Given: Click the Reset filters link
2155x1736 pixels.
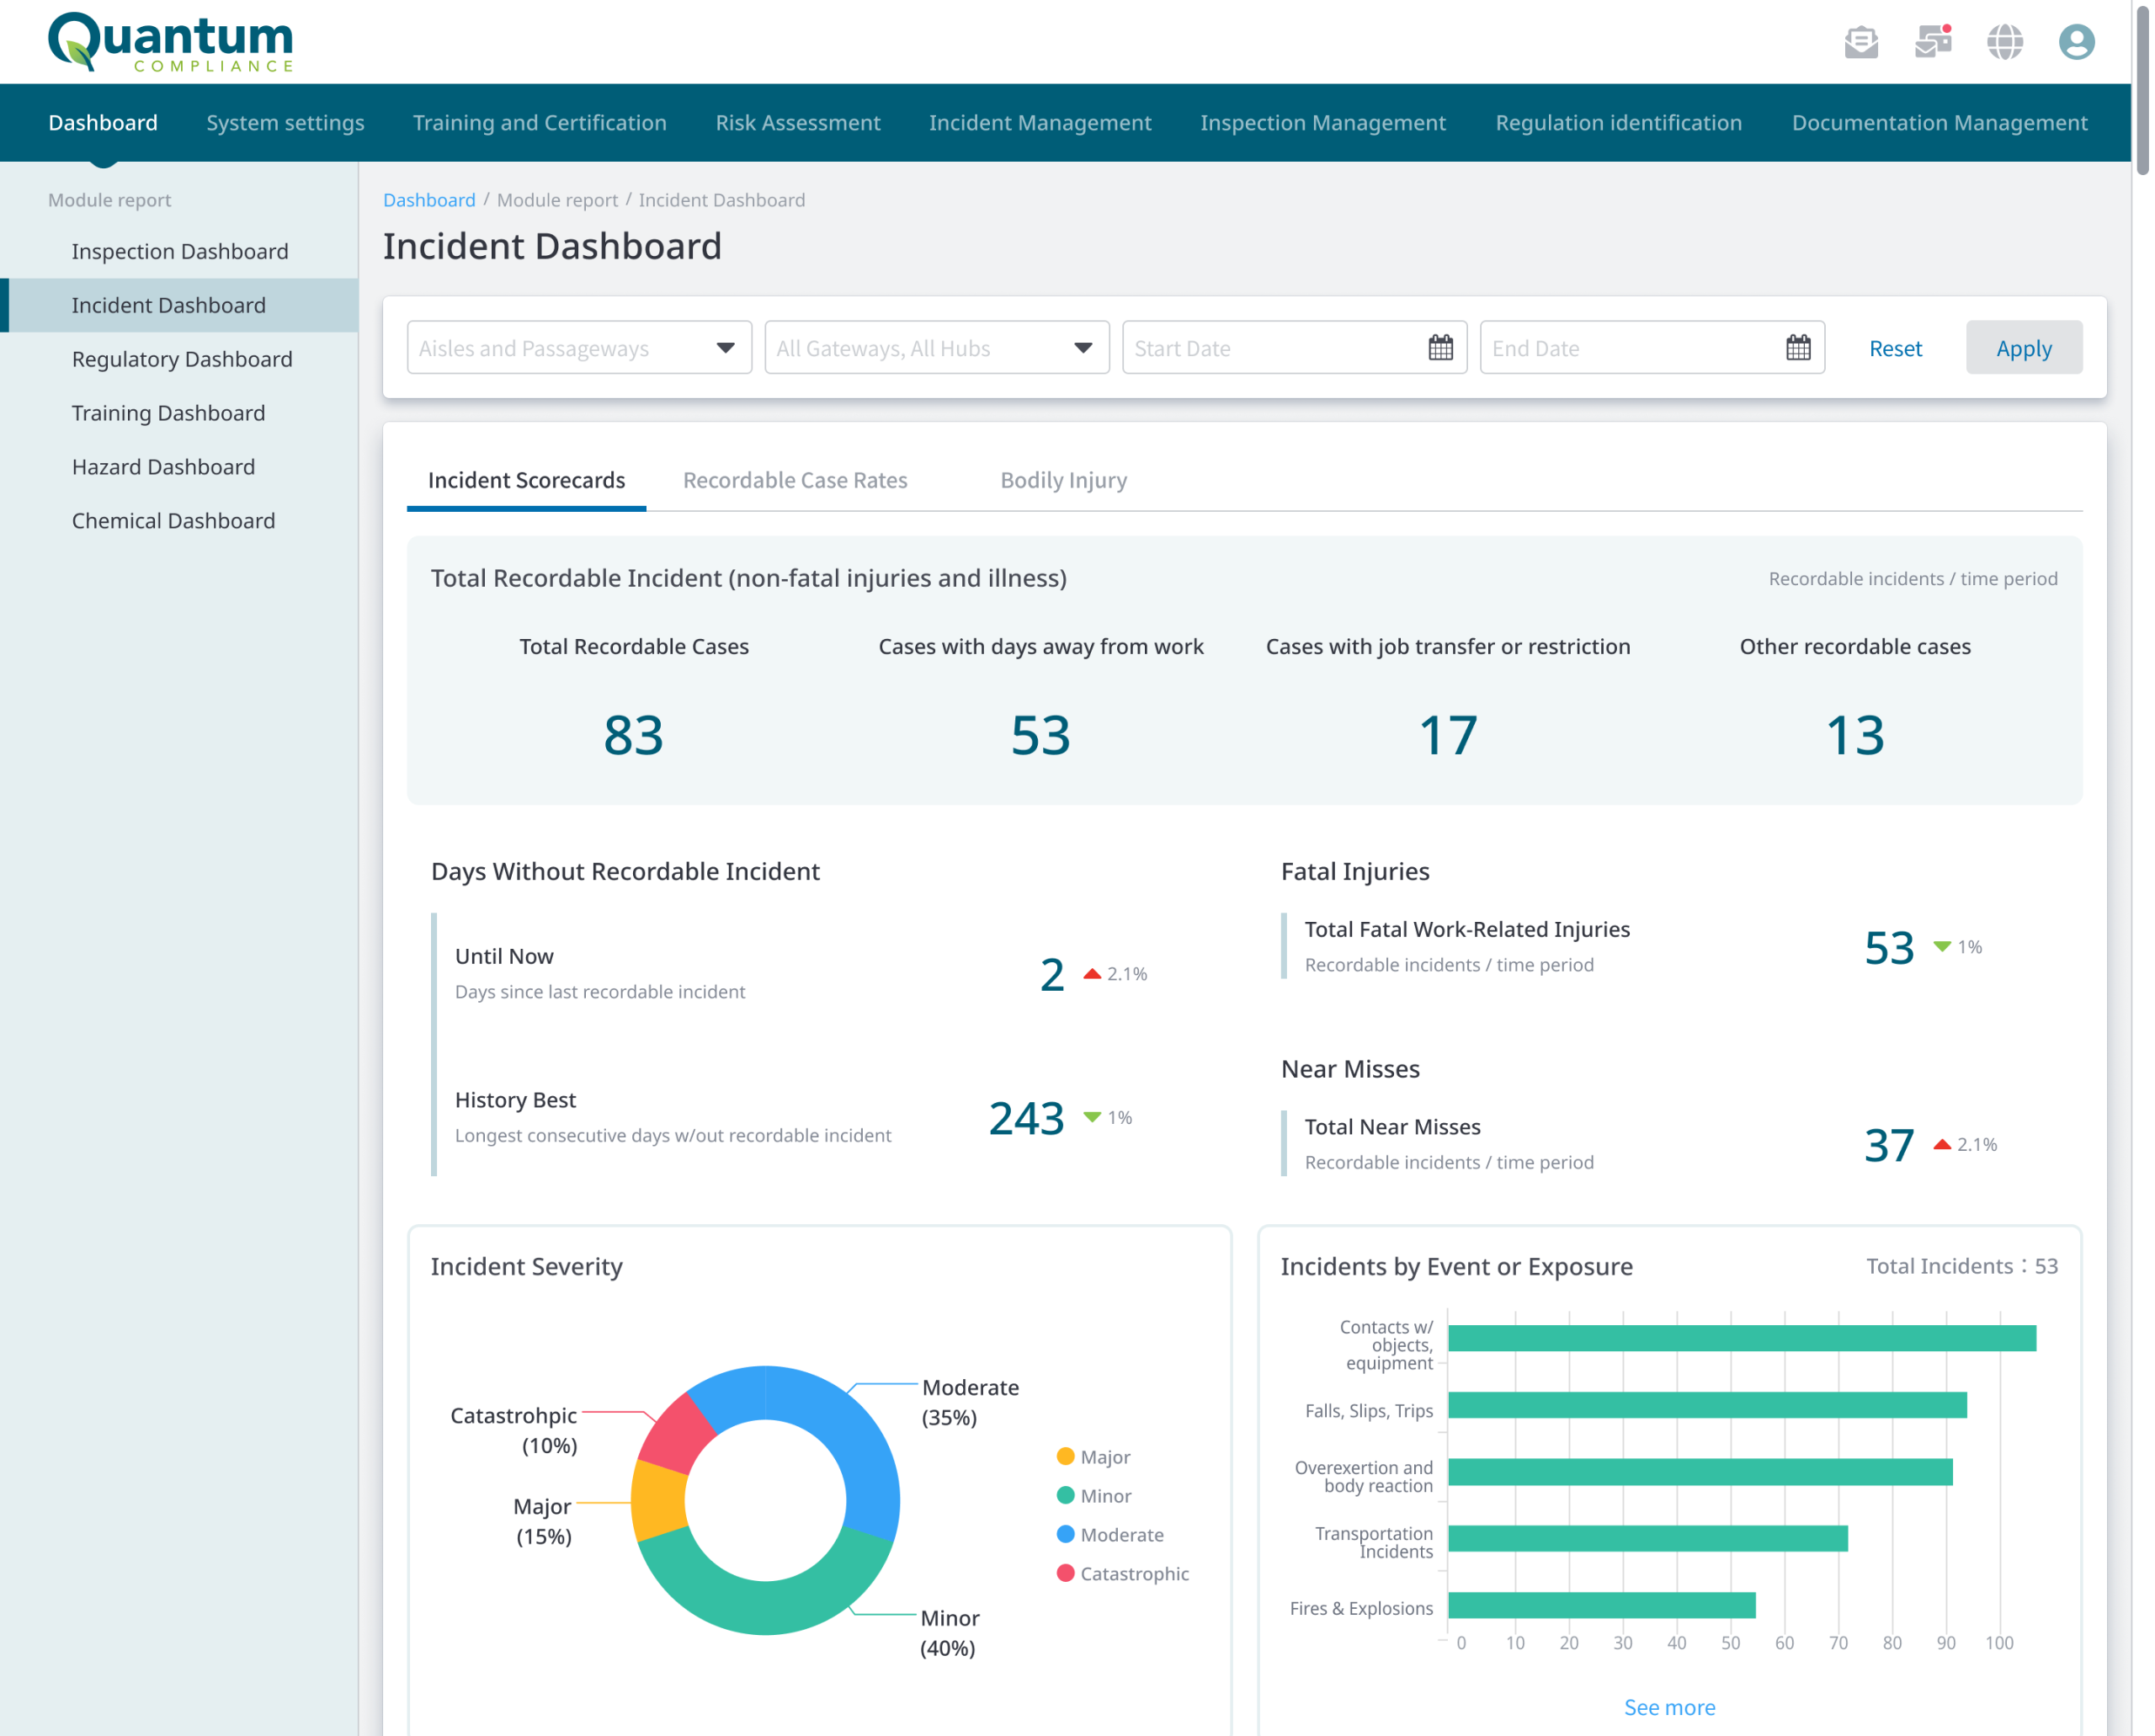Looking at the screenshot, I should (x=1895, y=348).
